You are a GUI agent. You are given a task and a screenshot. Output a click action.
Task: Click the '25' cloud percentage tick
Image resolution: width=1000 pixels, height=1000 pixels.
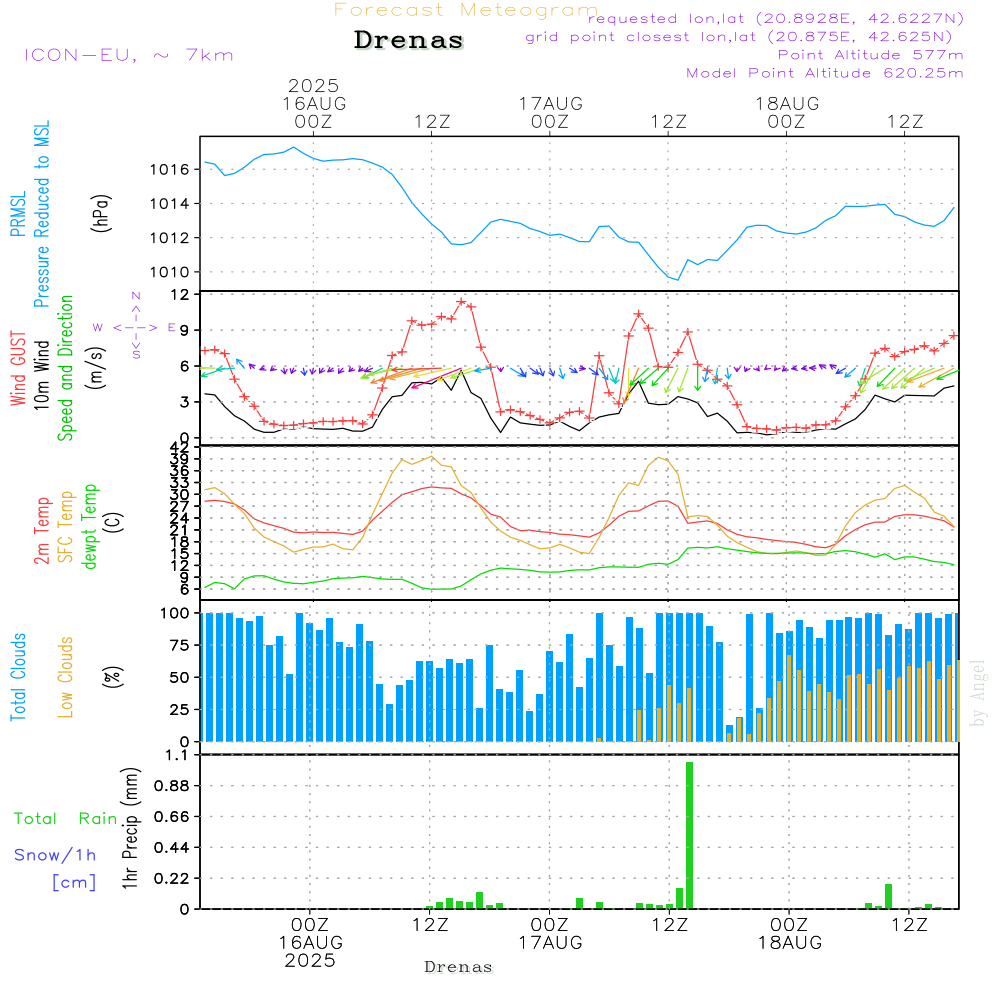[x=180, y=710]
